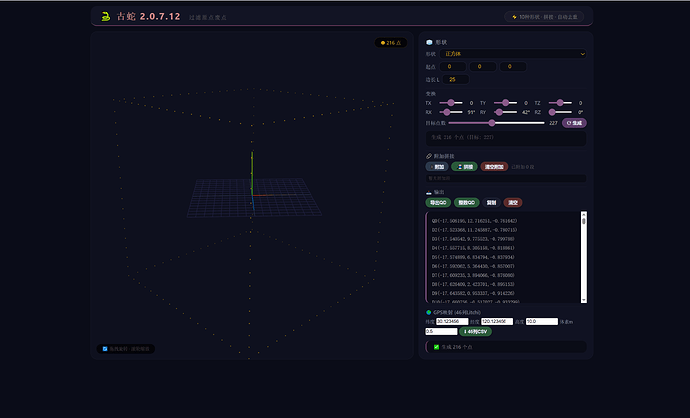Click the 生成 generate button
The height and width of the screenshot is (418, 690).
point(574,123)
